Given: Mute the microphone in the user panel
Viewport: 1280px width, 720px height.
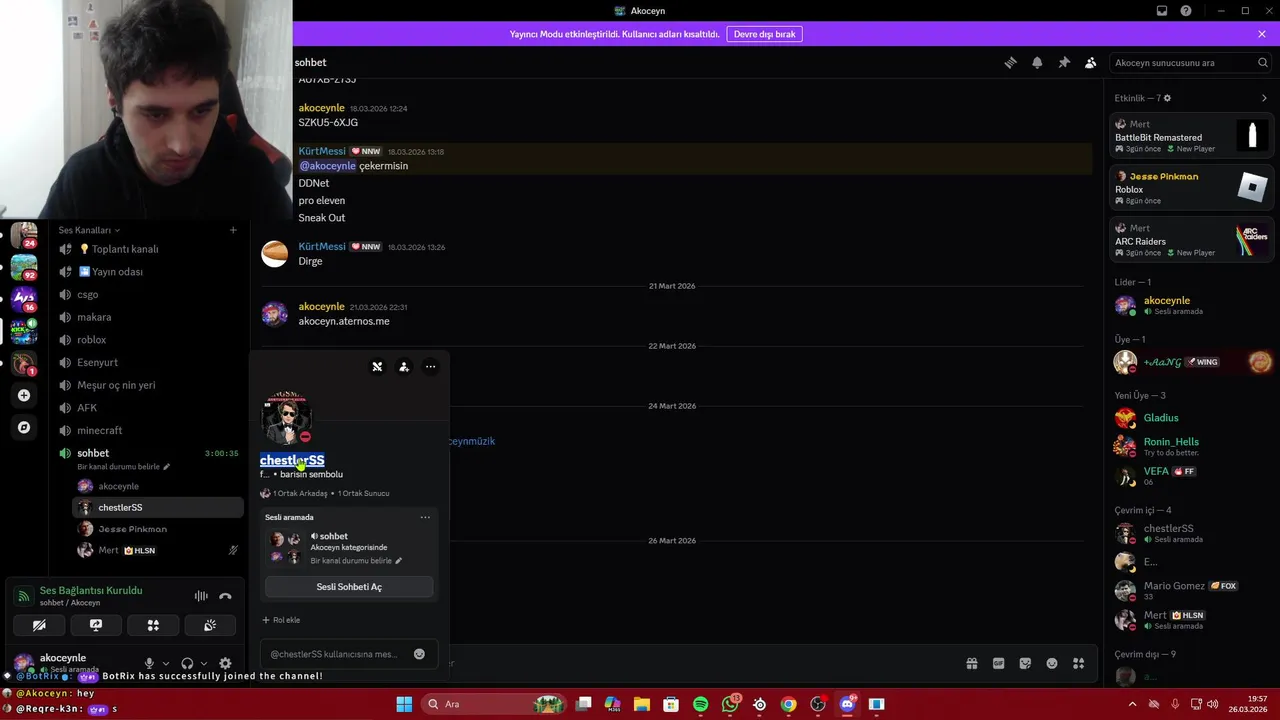Looking at the screenshot, I should [149, 663].
